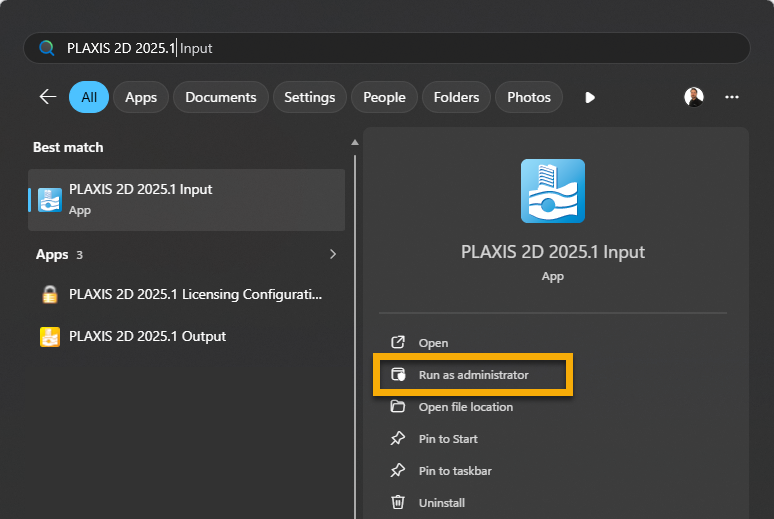Viewport: 774px width, 519px height.
Task: Switch to the Folders filter tab
Action: click(x=456, y=97)
